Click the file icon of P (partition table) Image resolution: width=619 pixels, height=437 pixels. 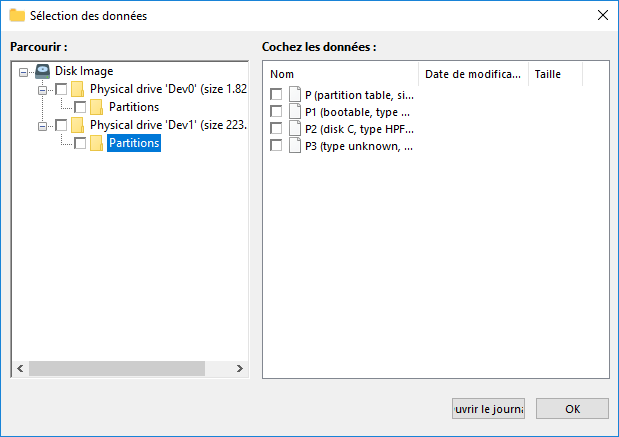coord(295,95)
